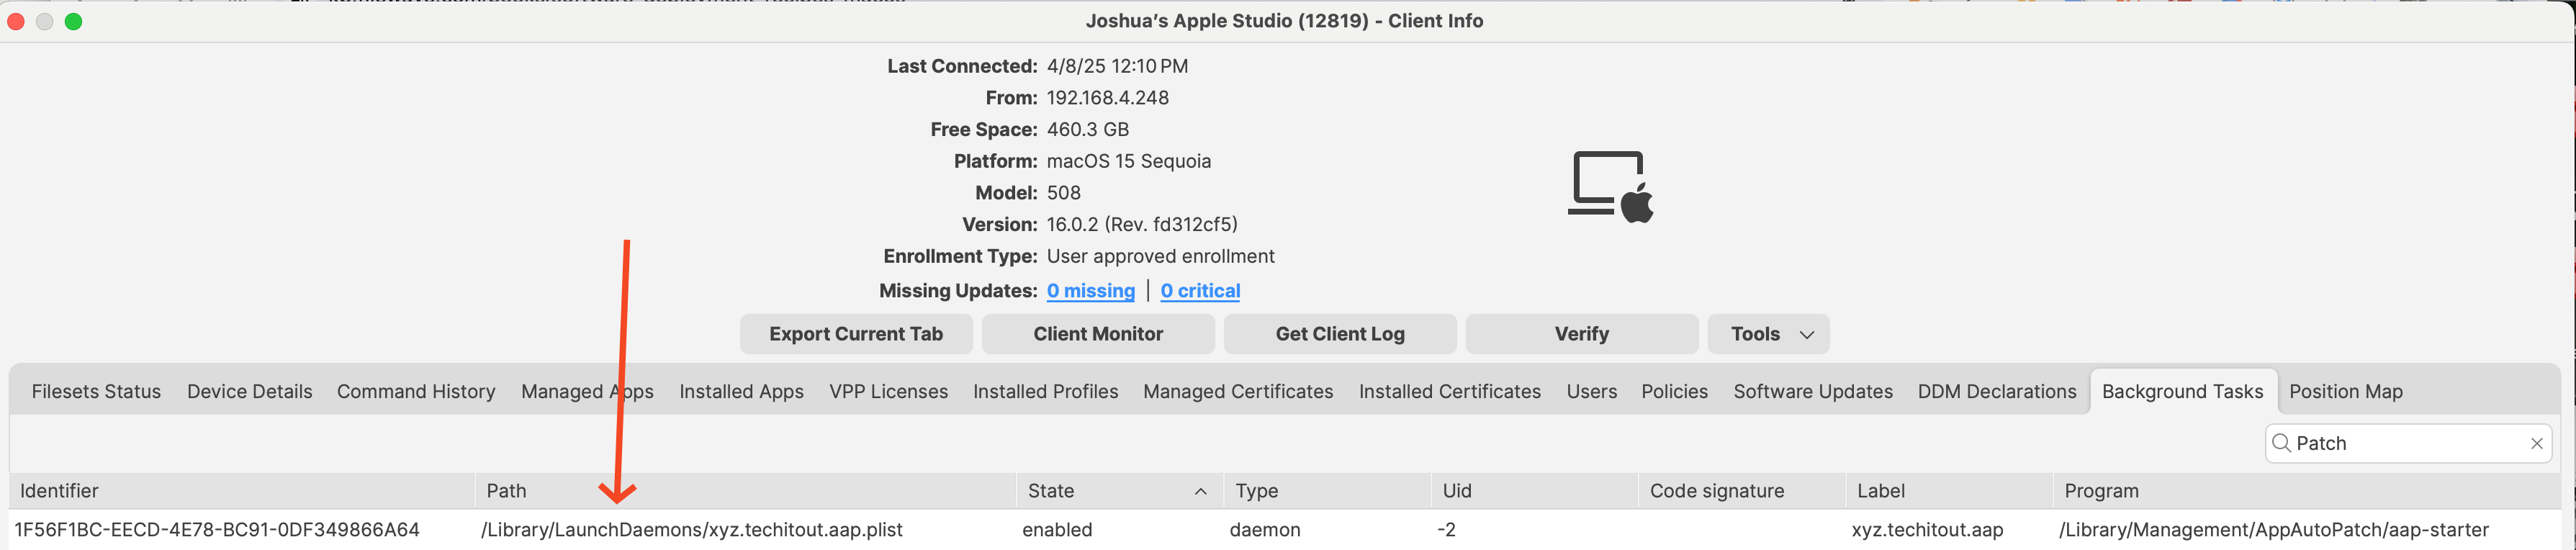Click the Mac computer device icon
The height and width of the screenshot is (550, 2576).
(1610, 187)
